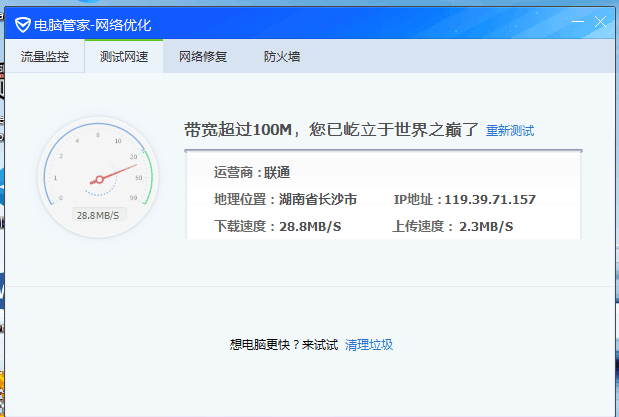Click the 电脑管家-网络优化 title text
Viewport: 619px width, 417px height.
93,25
